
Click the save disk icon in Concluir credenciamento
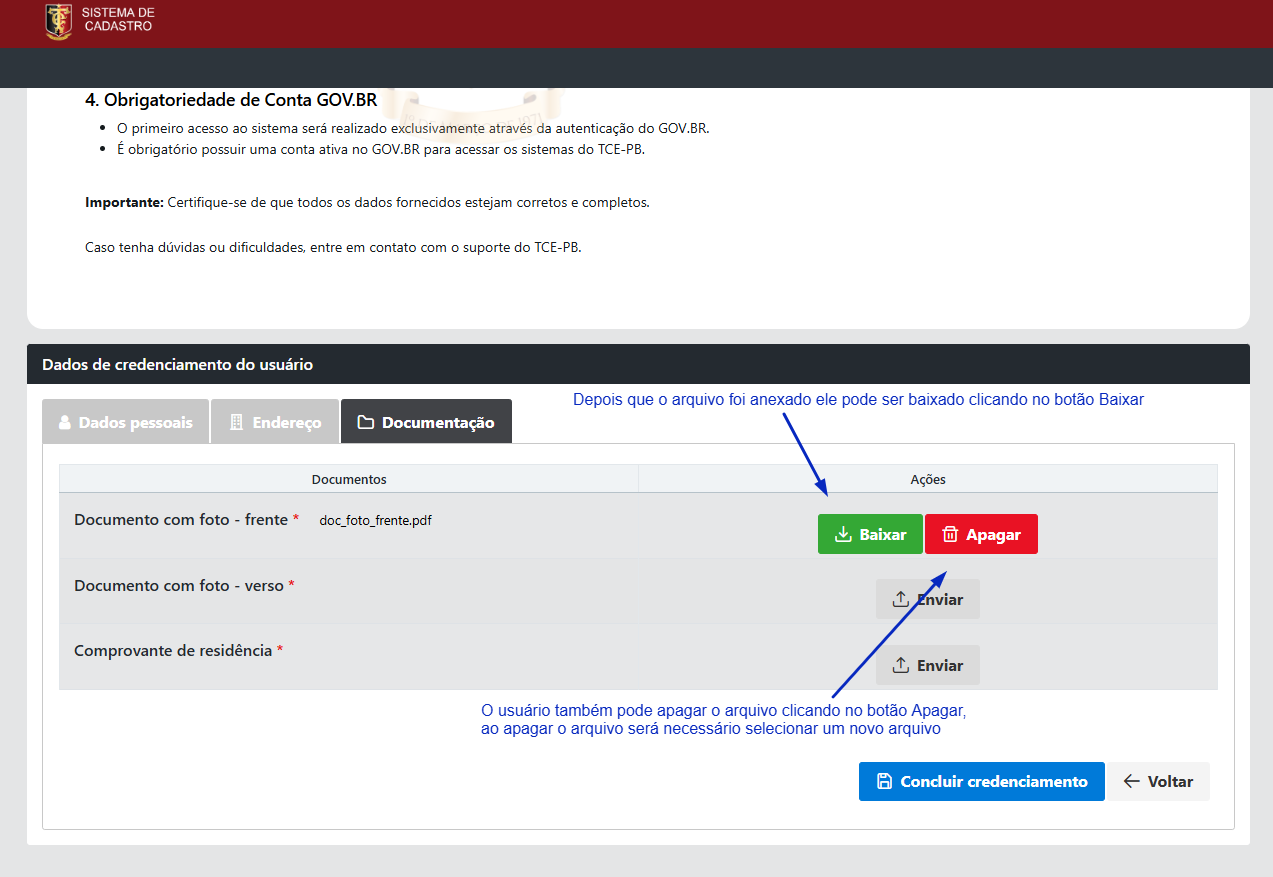coord(884,782)
